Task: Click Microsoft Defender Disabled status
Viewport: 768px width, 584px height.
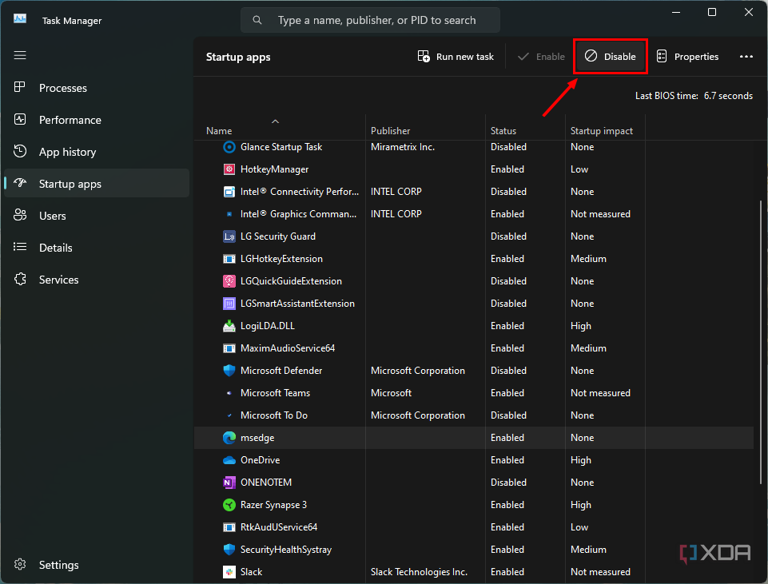Action: (x=508, y=371)
